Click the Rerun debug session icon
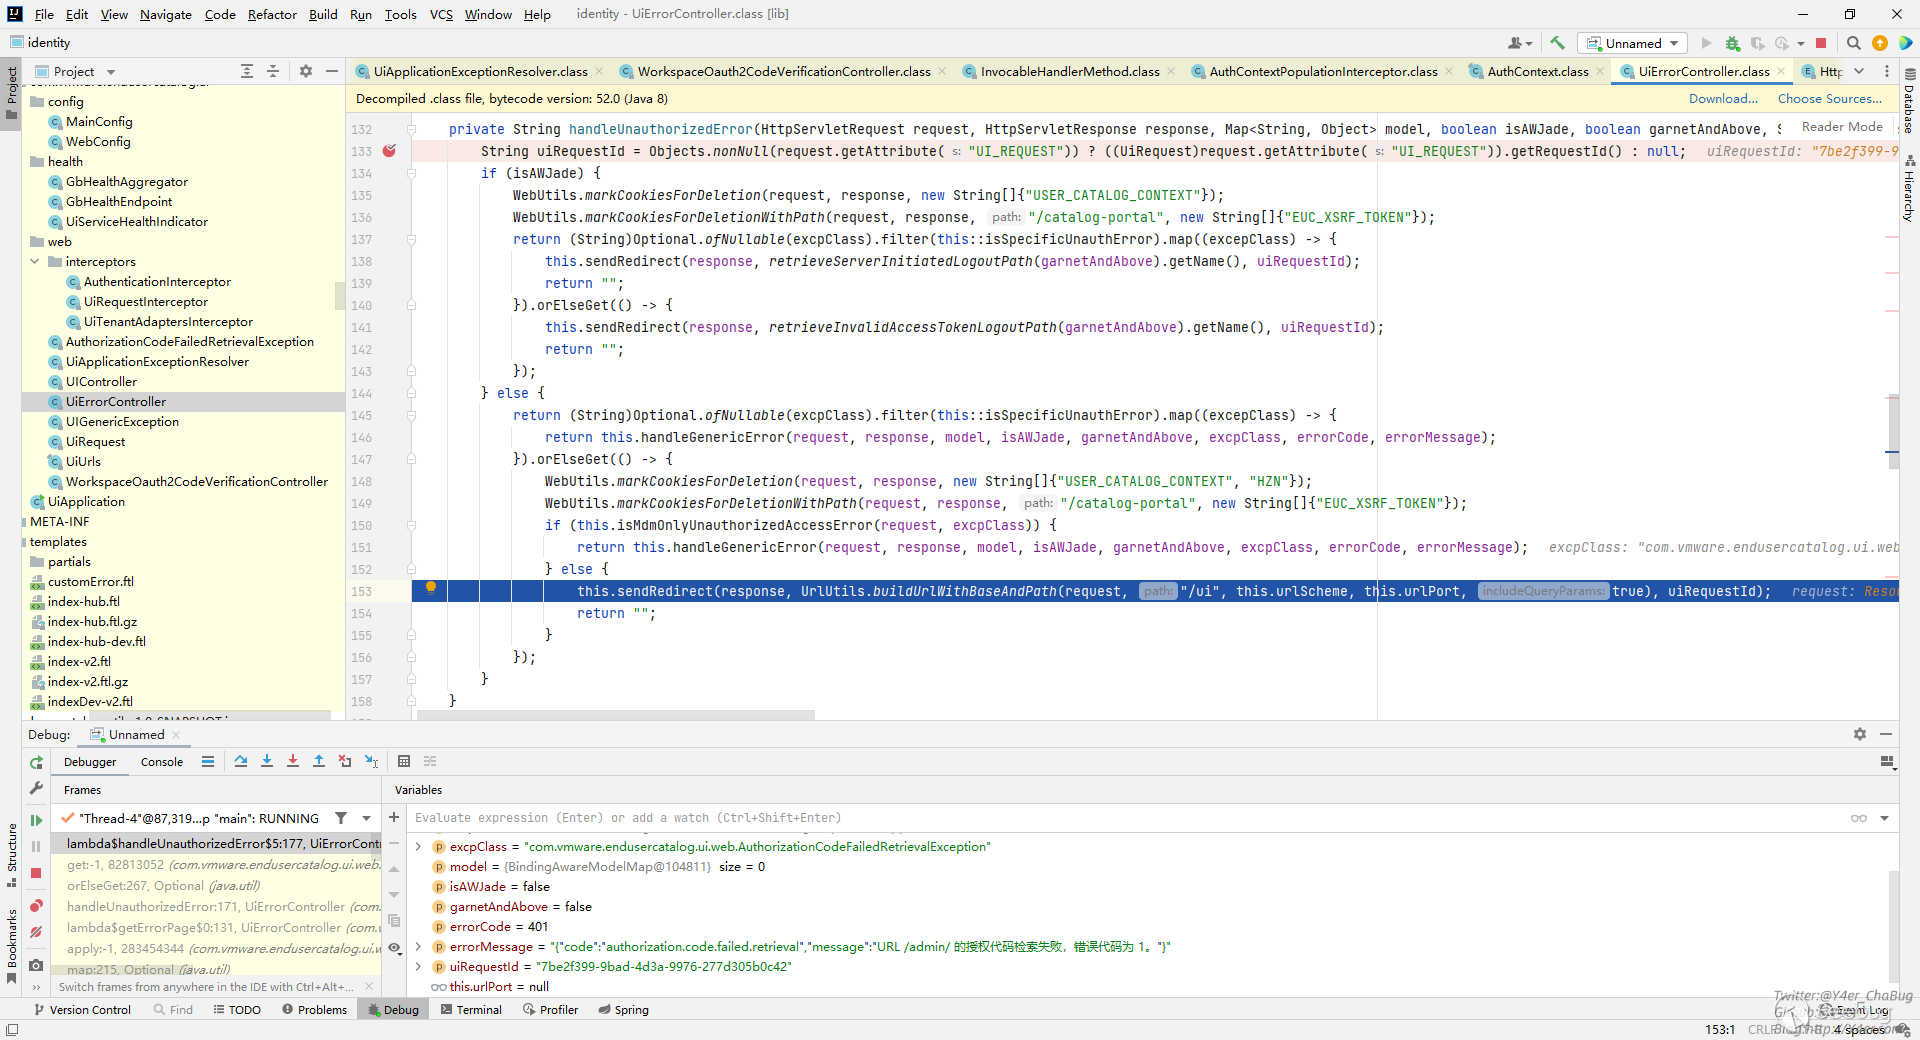 (36, 762)
